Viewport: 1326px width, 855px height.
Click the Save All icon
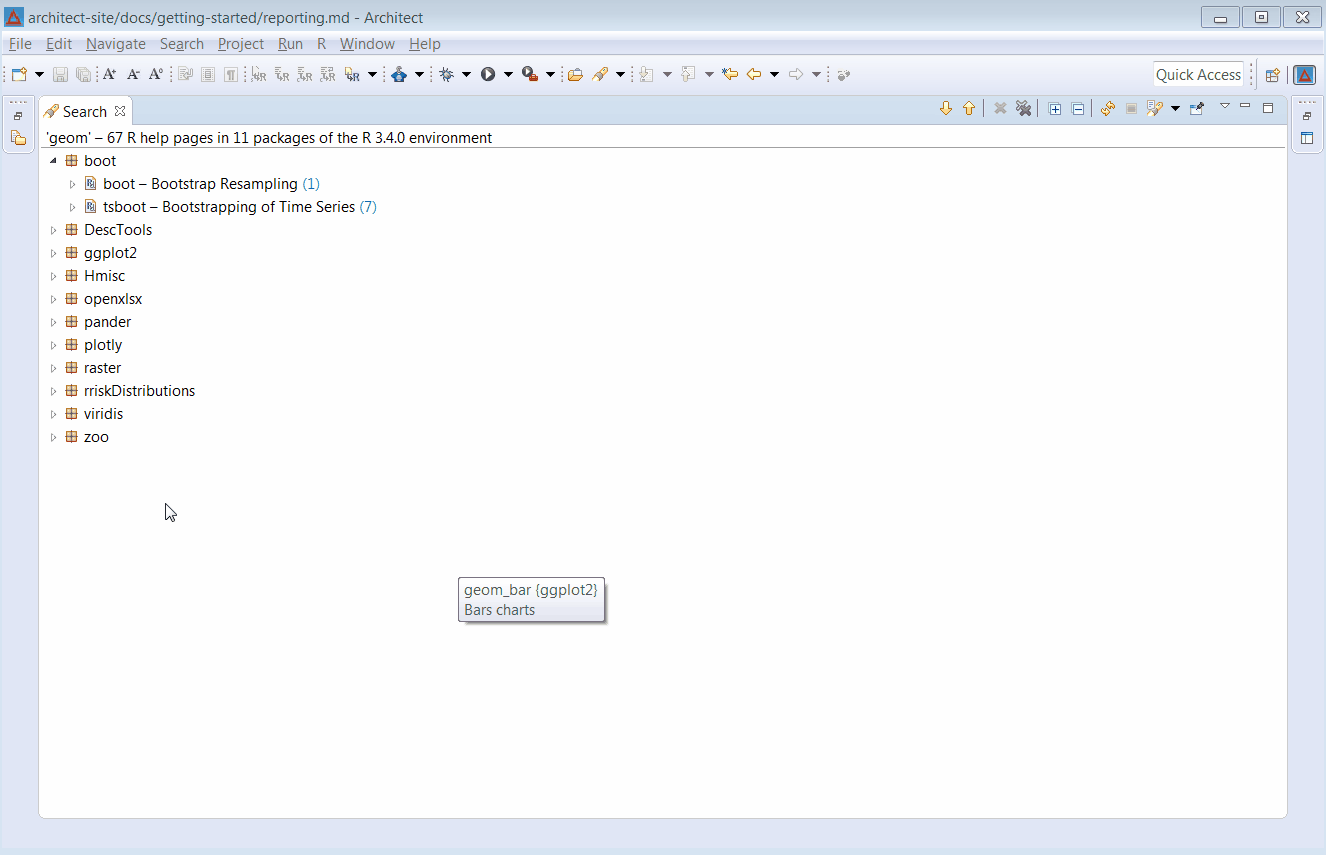[x=83, y=74]
